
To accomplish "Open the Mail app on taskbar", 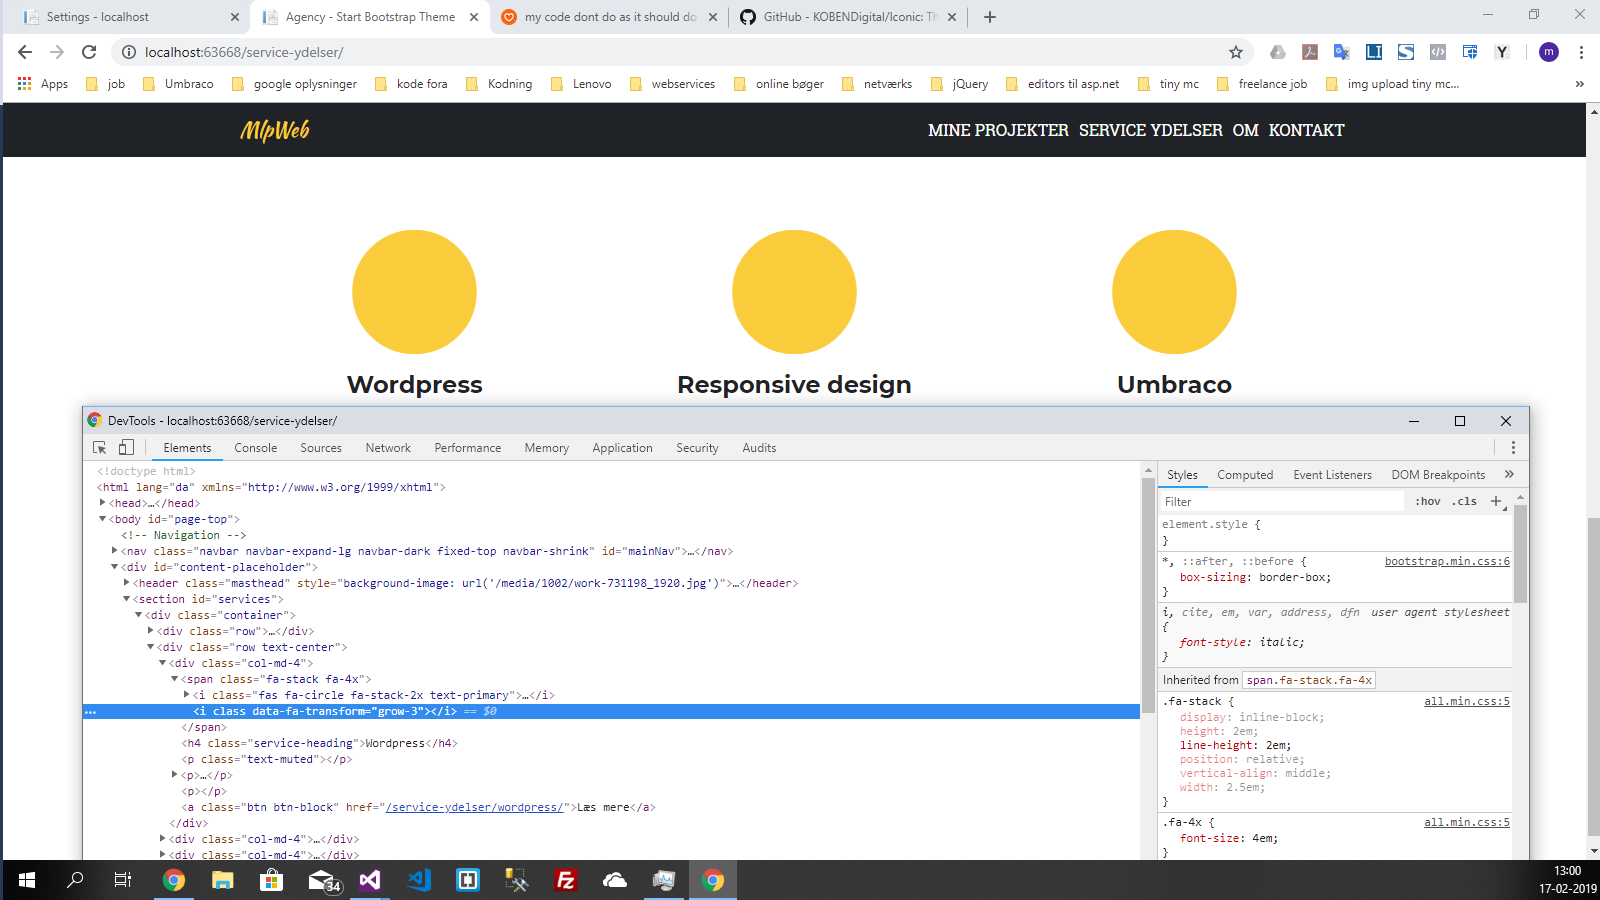I will coord(323,880).
